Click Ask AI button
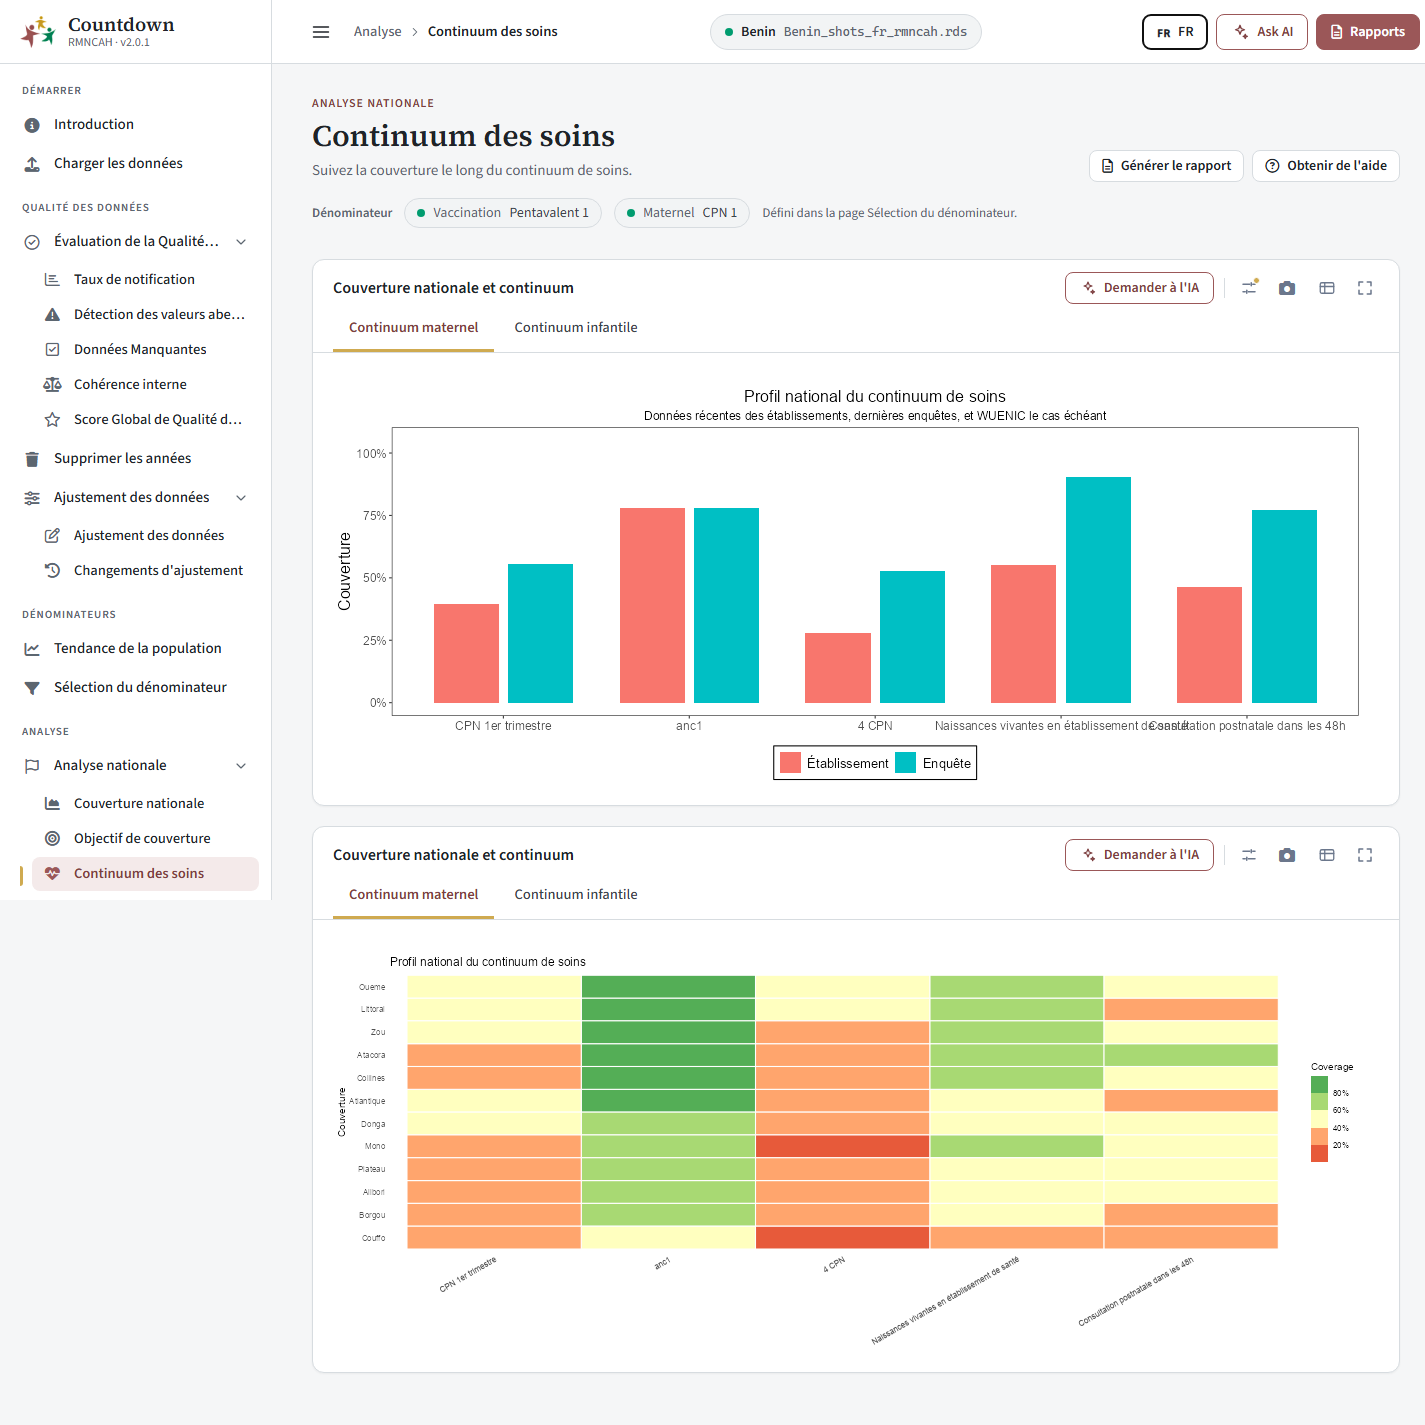This screenshot has width=1425, height=1425. click(x=1262, y=32)
